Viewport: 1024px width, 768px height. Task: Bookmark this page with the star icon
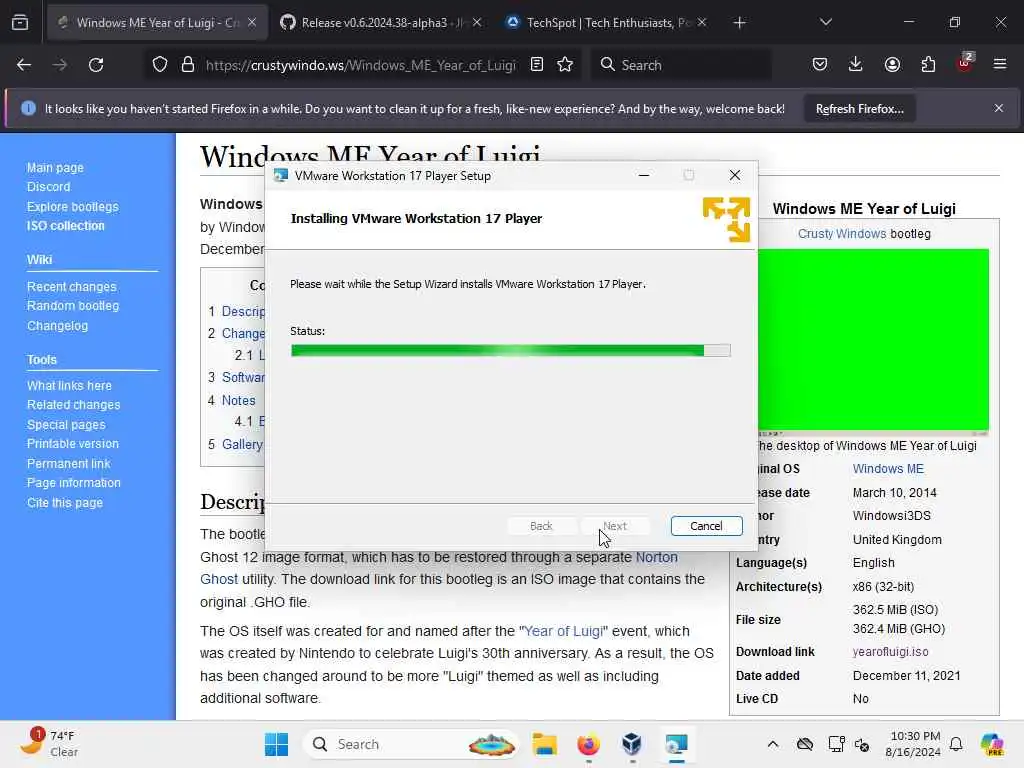[566, 65]
